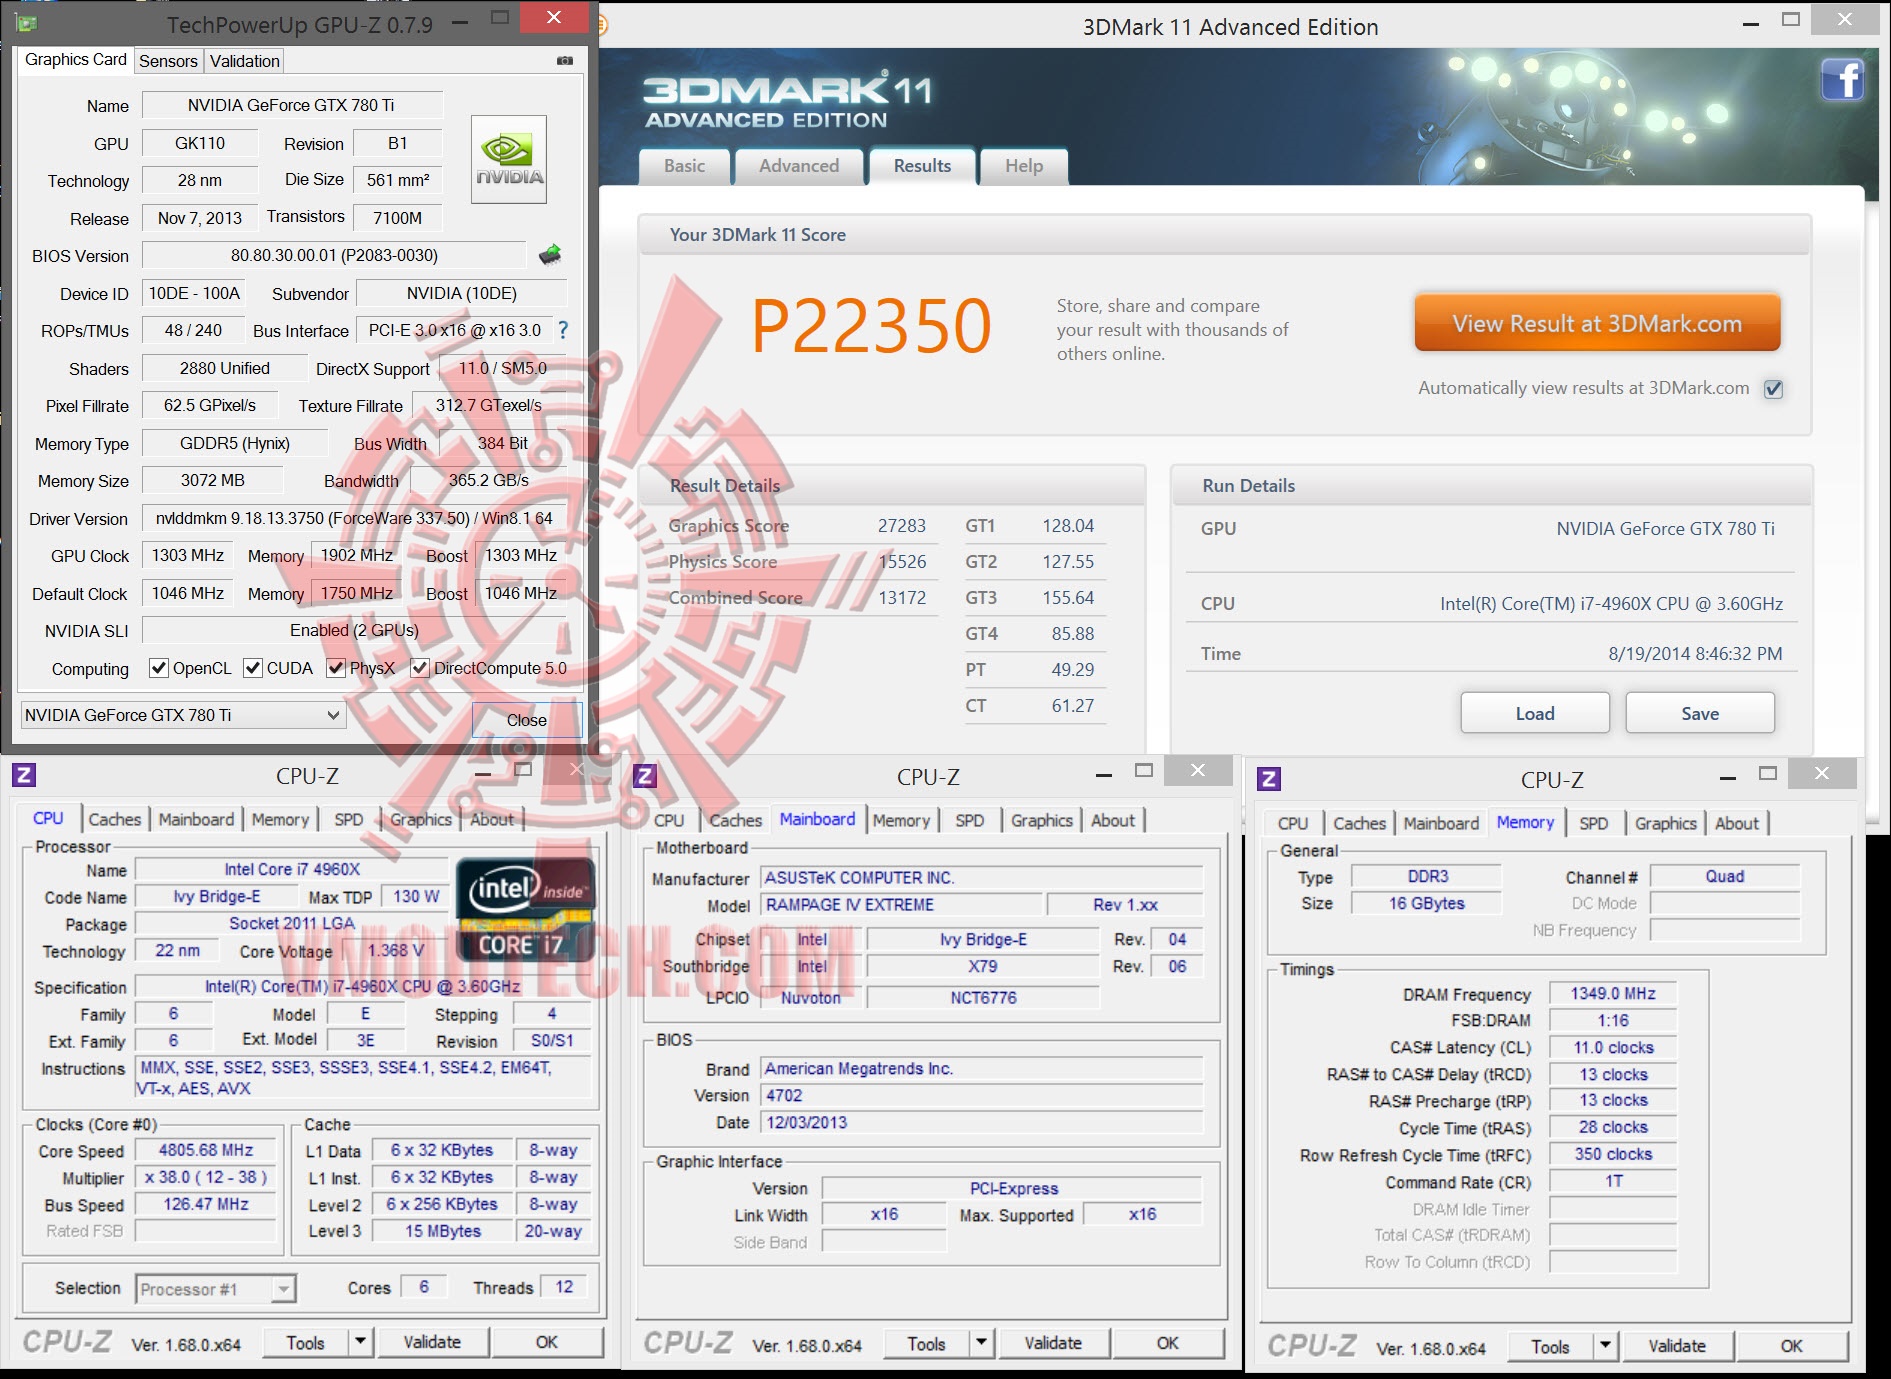Click the GPU-Z title bar app icon

[26, 23]
